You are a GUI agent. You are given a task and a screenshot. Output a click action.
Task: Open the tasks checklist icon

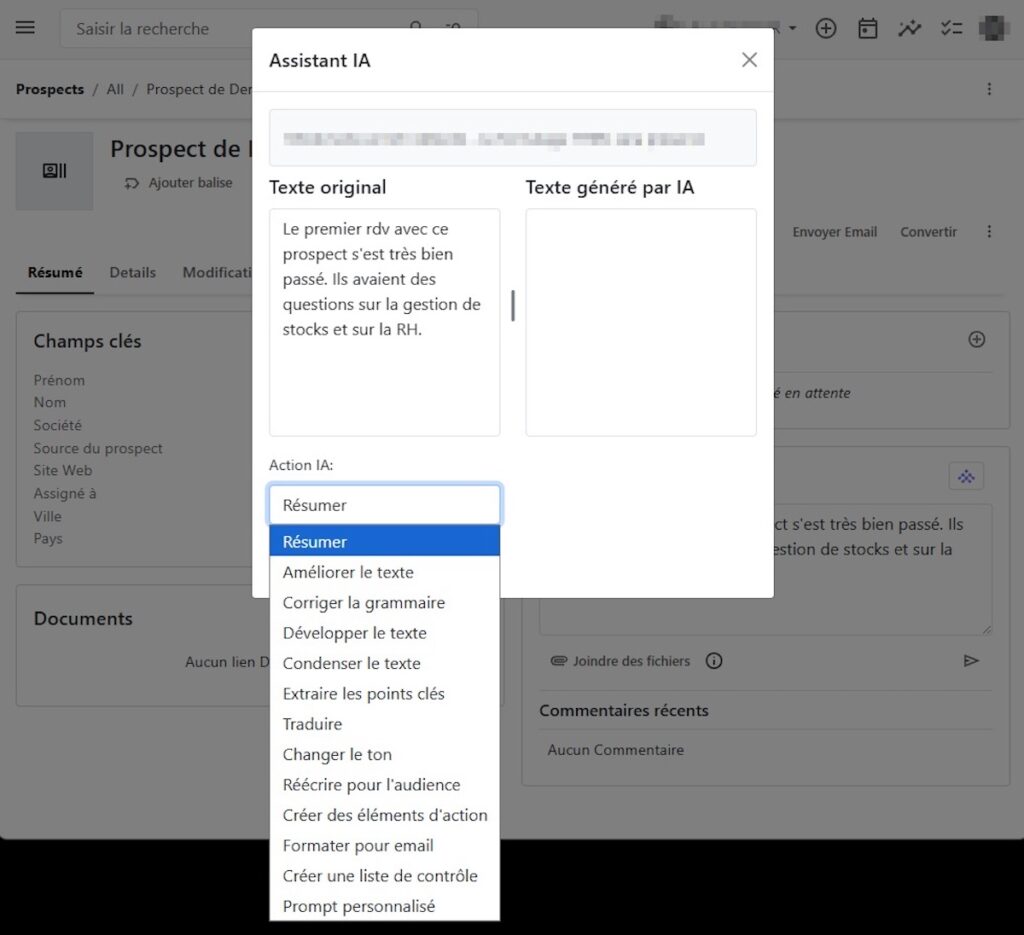coord(951,28)
